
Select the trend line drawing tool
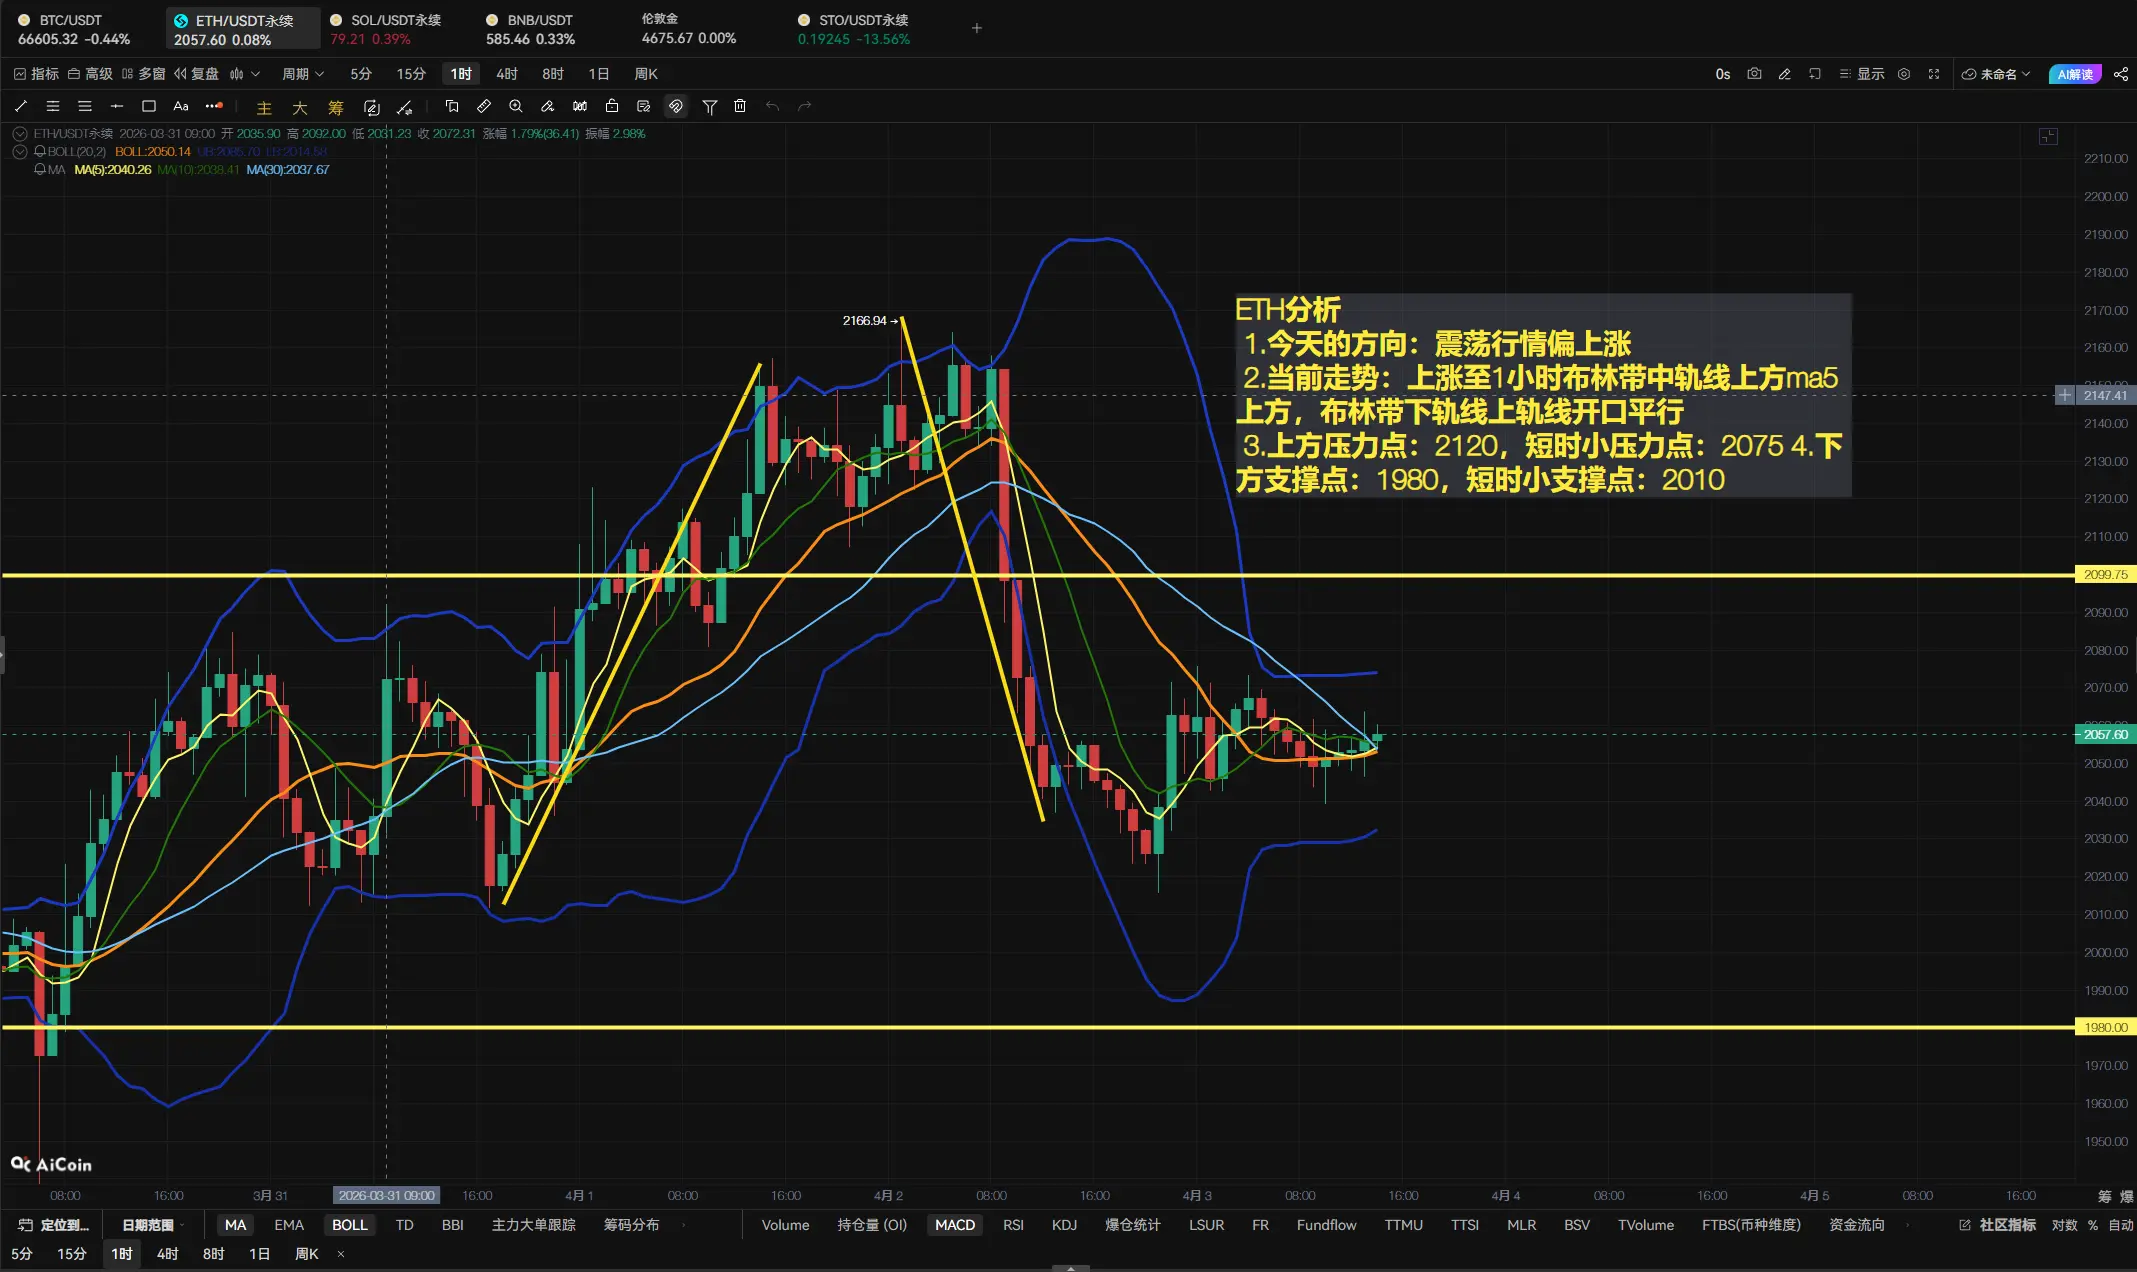coord(21,106)
